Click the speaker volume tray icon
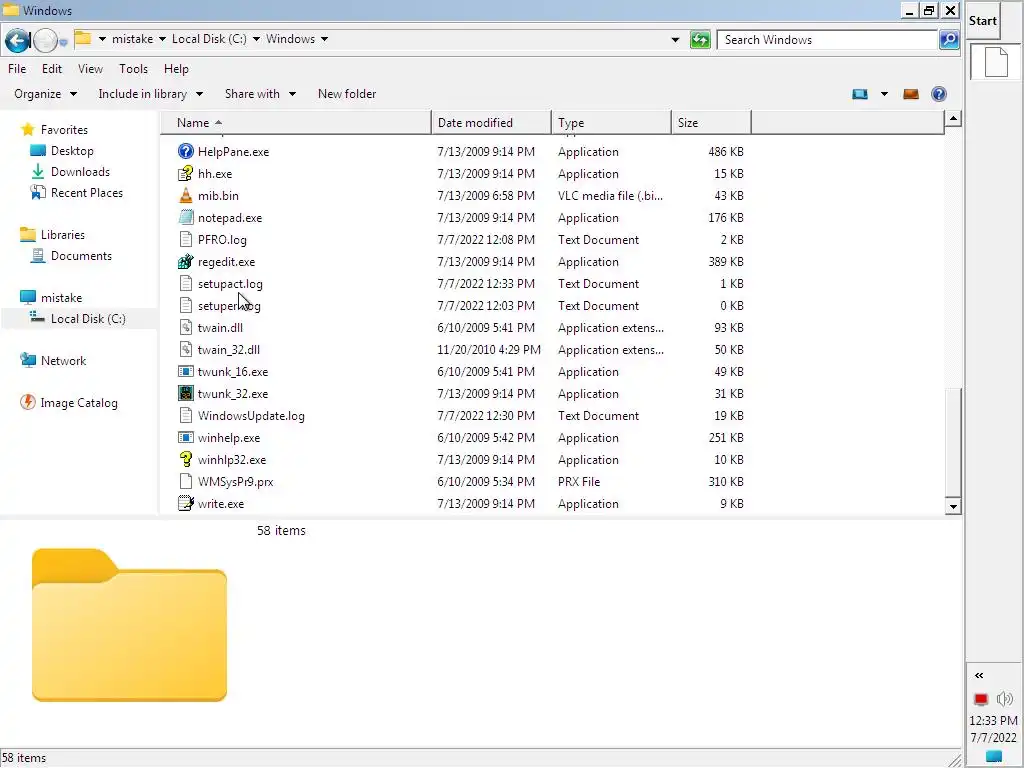Viewport: 1024px width, 768px height. pos(1004,699)
